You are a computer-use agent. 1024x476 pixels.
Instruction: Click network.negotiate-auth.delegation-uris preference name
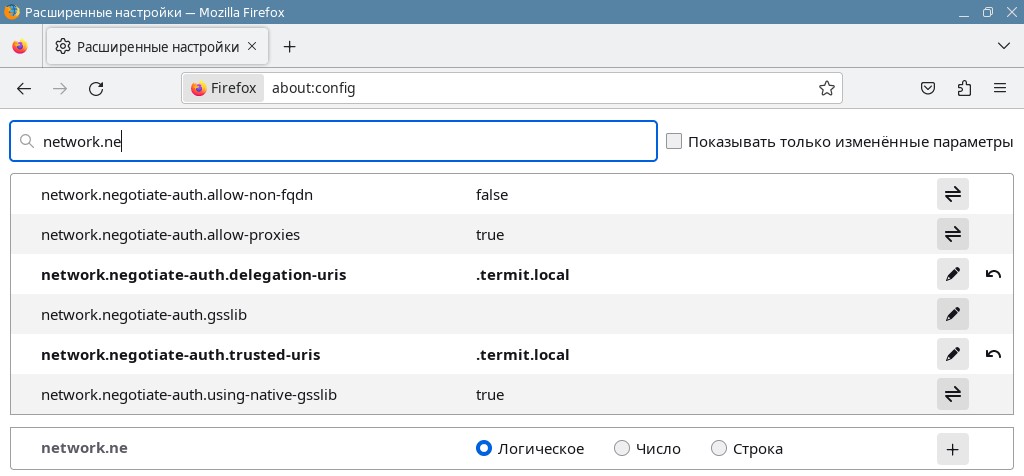[193, 275]
